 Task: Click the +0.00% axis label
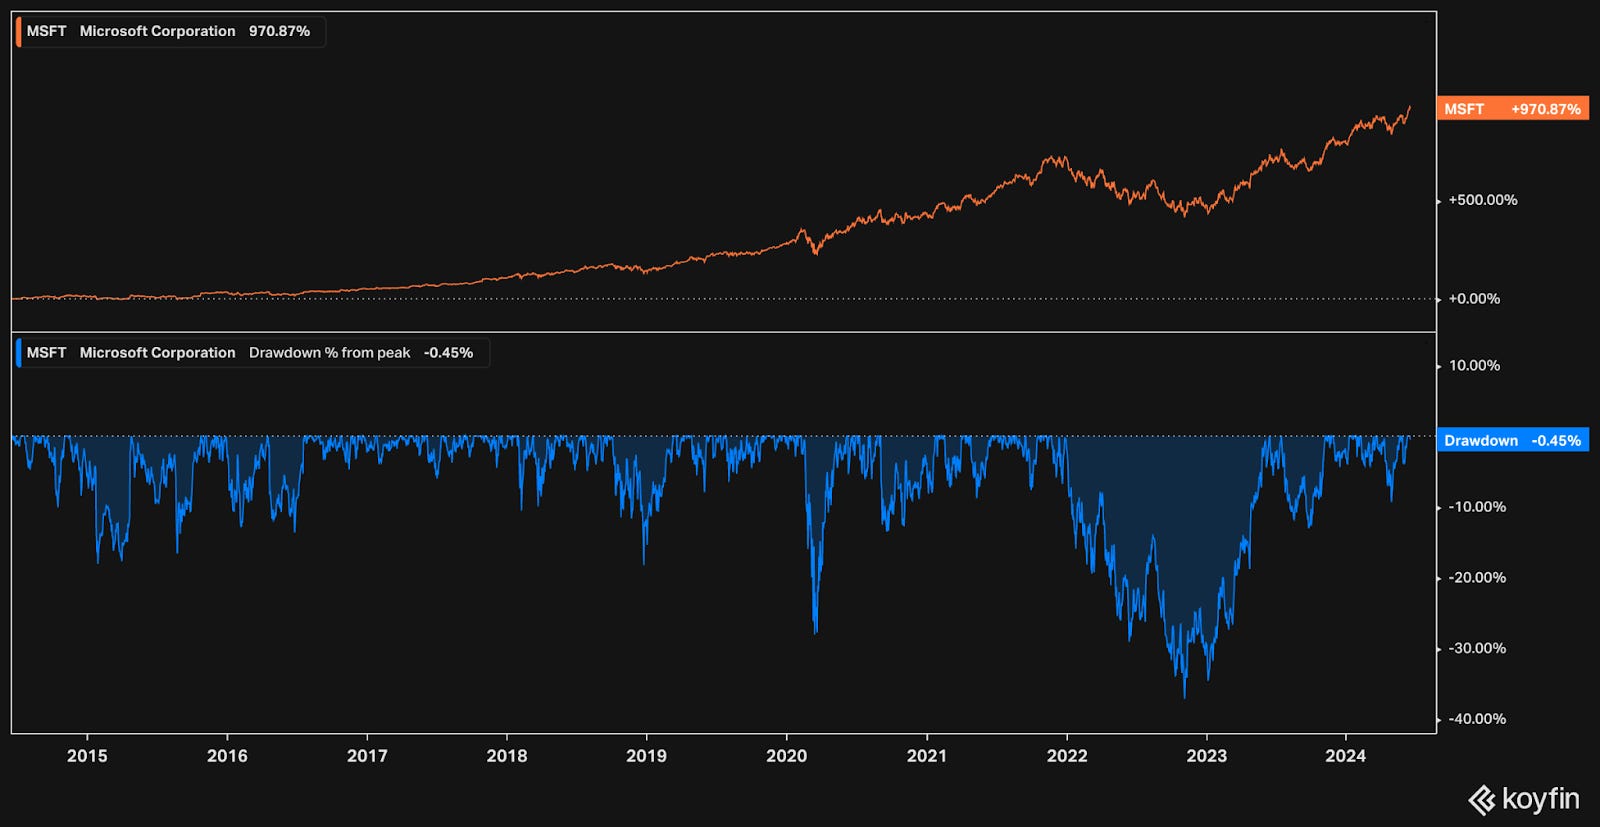pos(1474,299)
